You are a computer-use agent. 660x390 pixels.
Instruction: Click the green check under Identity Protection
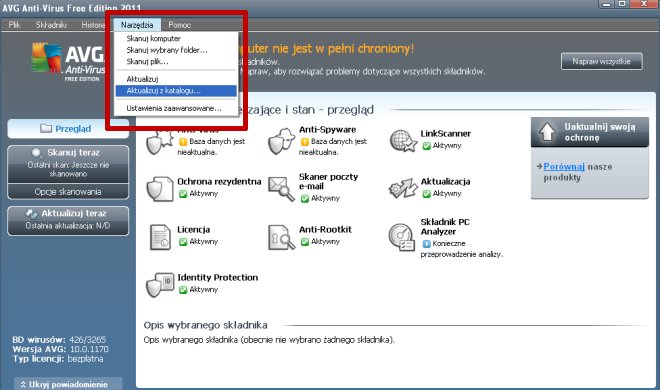(x=183, y=289)
